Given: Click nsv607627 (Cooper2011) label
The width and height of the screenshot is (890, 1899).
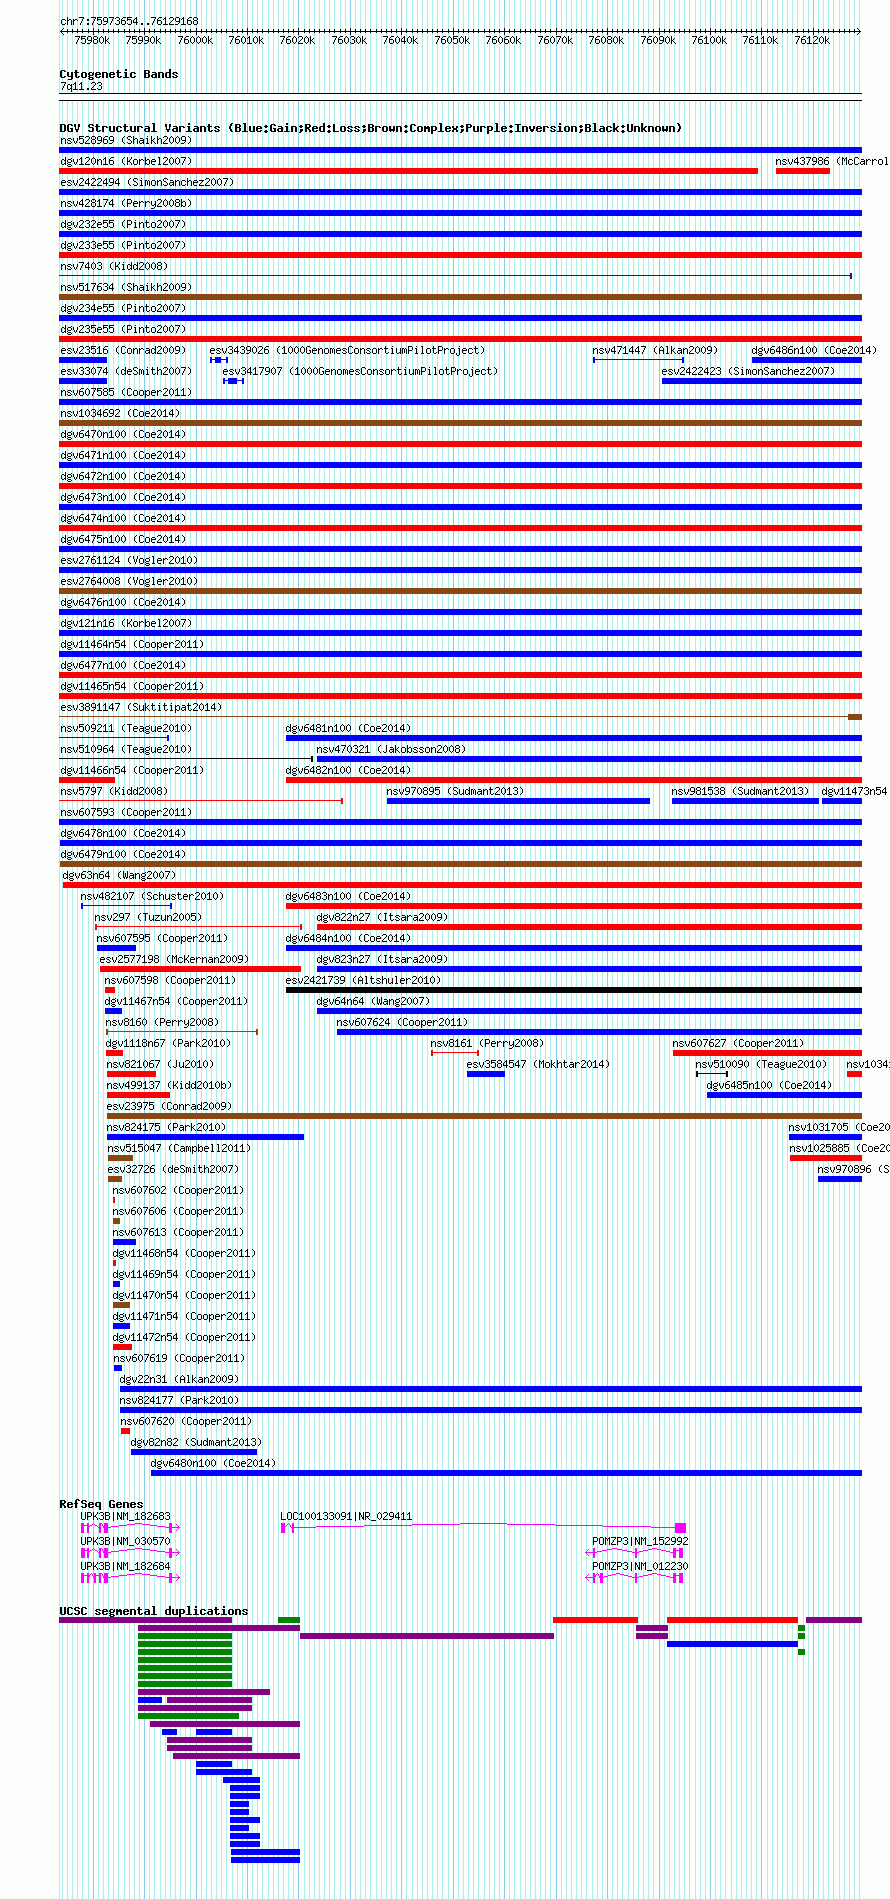Looking at the screenshot, I should point(738,1043).
